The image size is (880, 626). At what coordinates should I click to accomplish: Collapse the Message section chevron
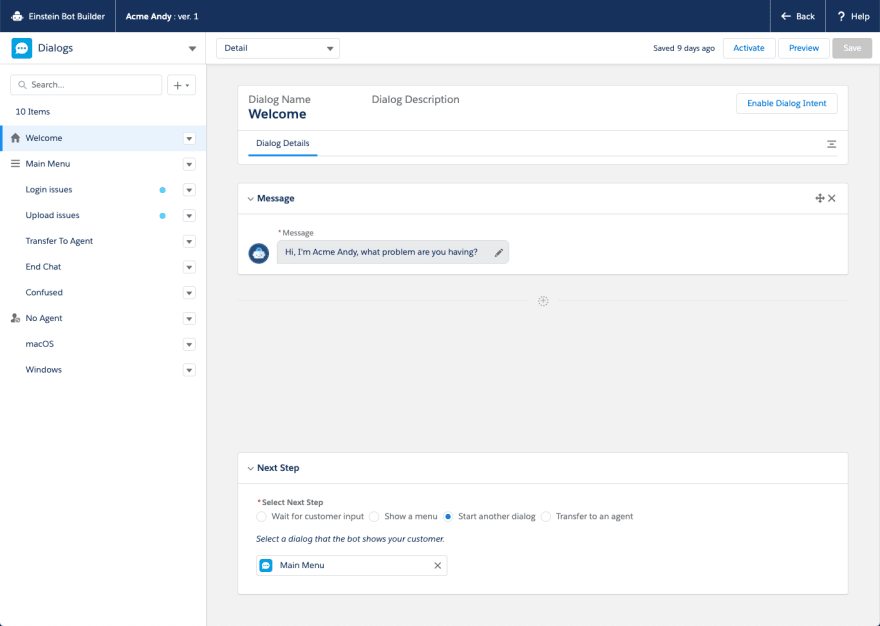point(250,199)
